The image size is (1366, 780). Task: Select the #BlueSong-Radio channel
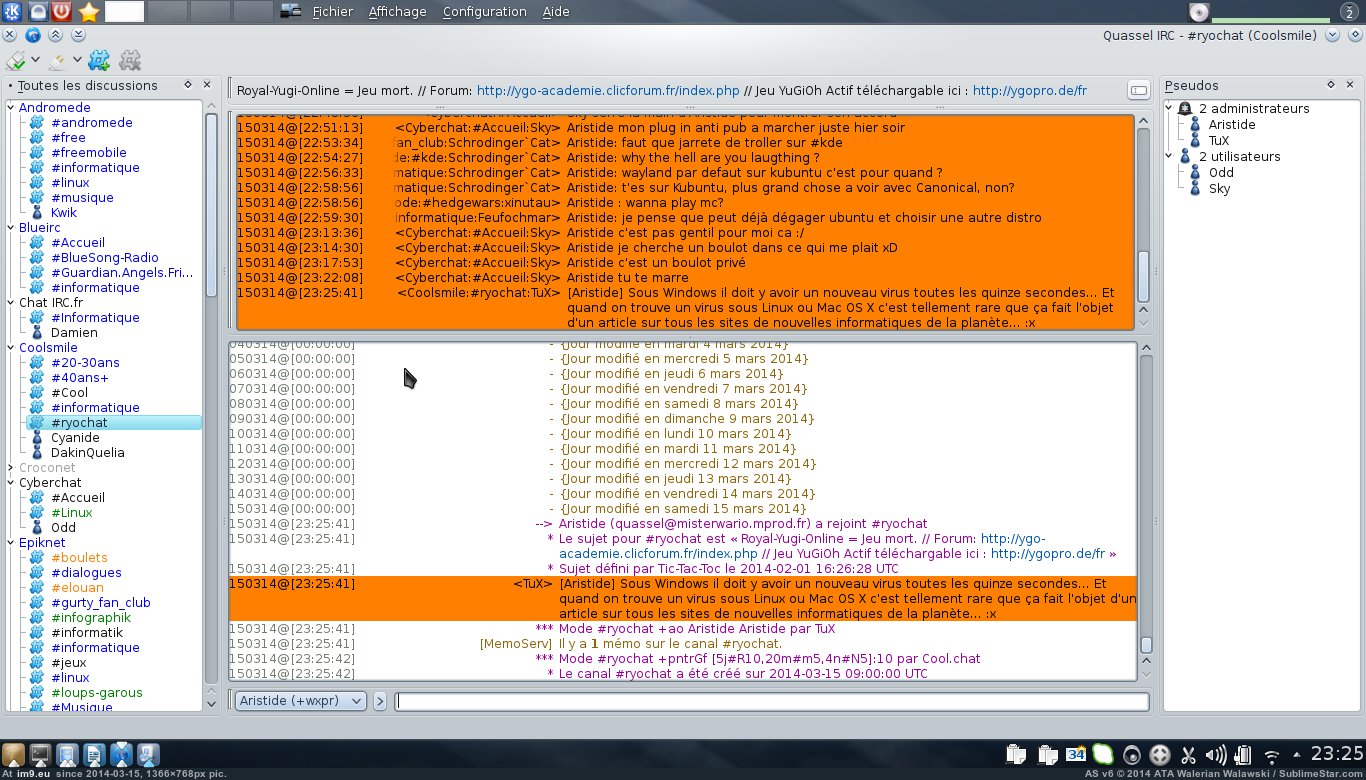coord(104,258)
